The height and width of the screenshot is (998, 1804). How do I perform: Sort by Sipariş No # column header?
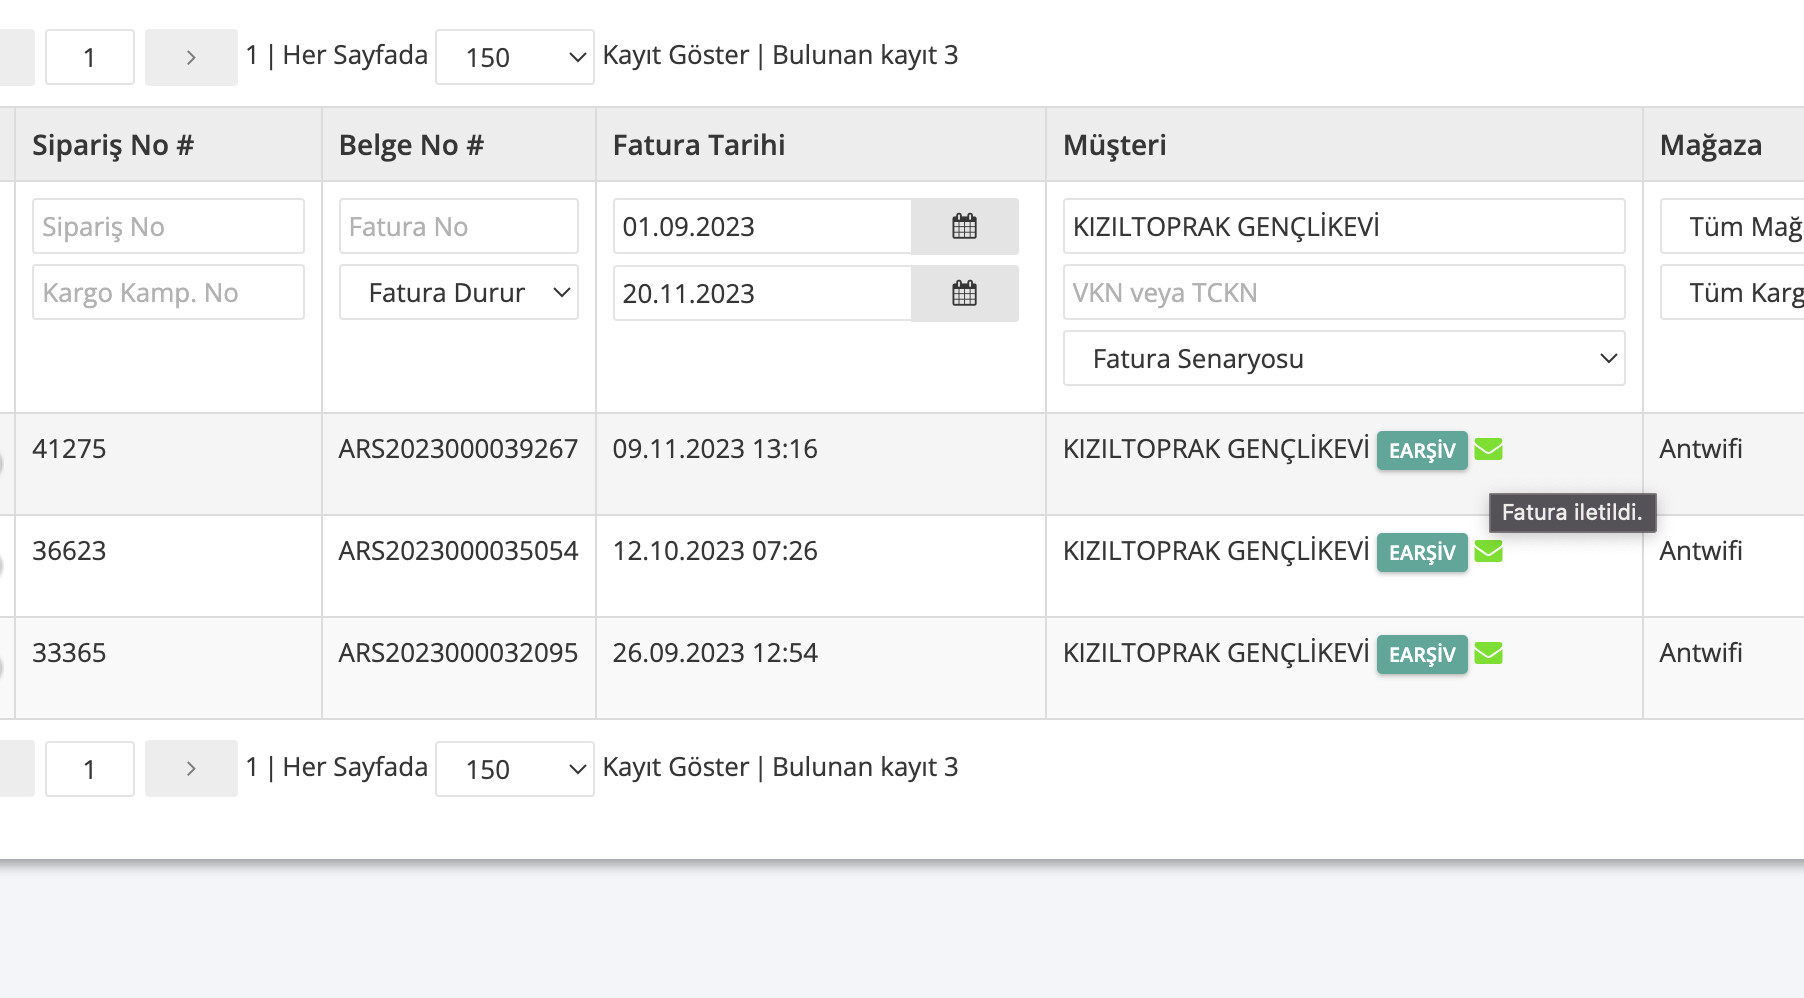pos(113,146)
